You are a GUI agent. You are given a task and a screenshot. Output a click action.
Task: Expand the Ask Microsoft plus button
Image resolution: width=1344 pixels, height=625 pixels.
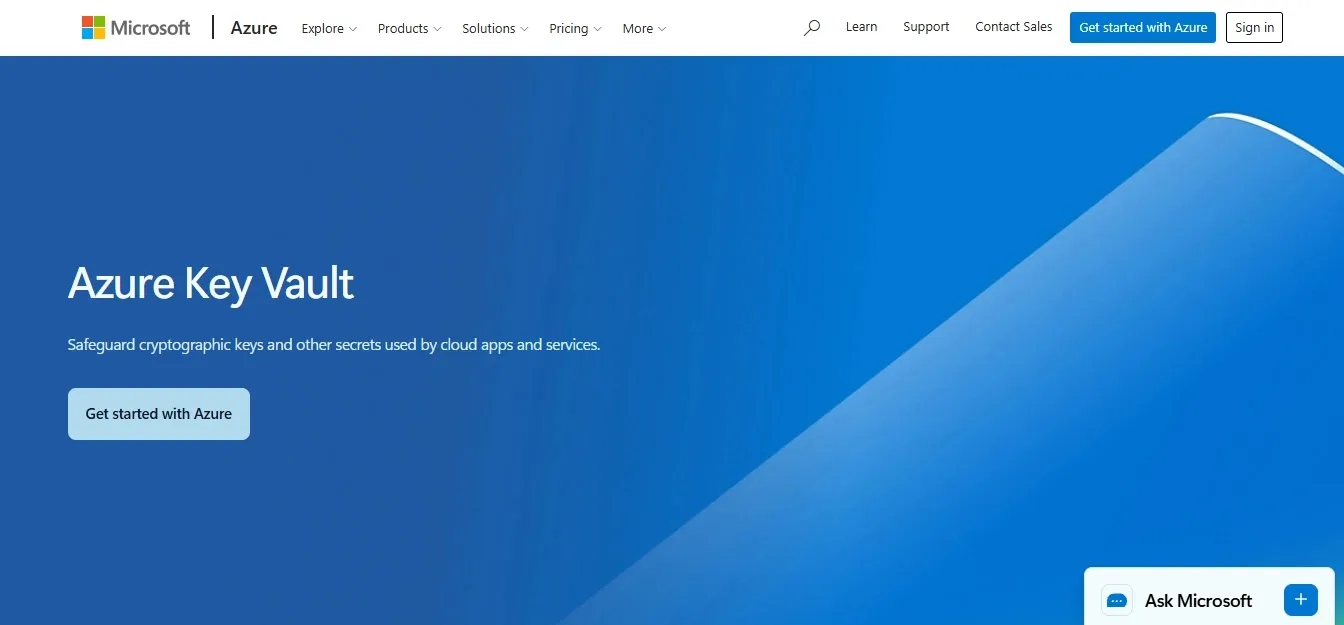1300,600
